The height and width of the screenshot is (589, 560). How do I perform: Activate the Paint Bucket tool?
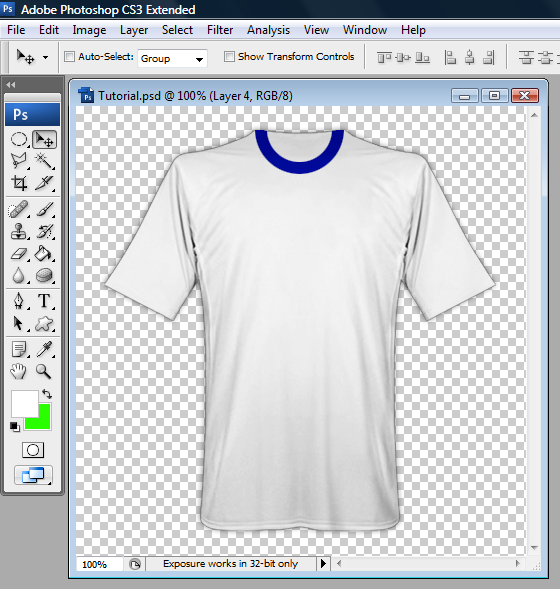point(44,254)
